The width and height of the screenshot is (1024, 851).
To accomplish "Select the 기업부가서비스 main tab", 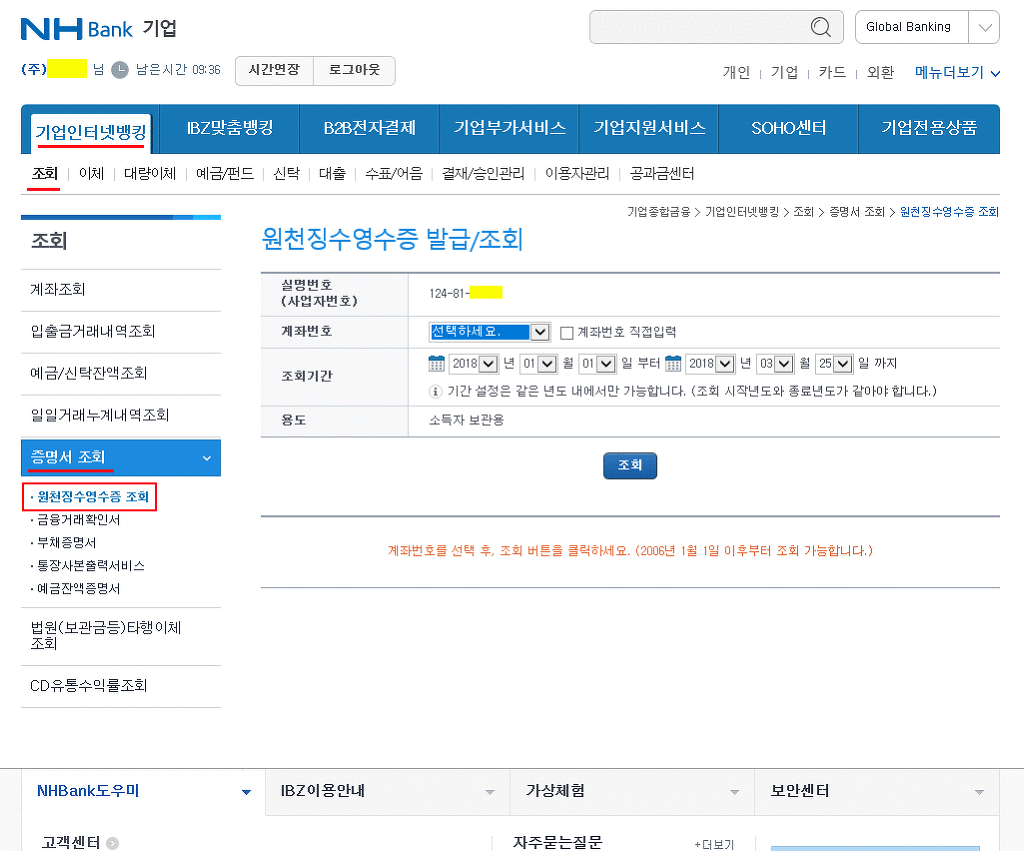I will pyautogui.click(x=509, y=128).
